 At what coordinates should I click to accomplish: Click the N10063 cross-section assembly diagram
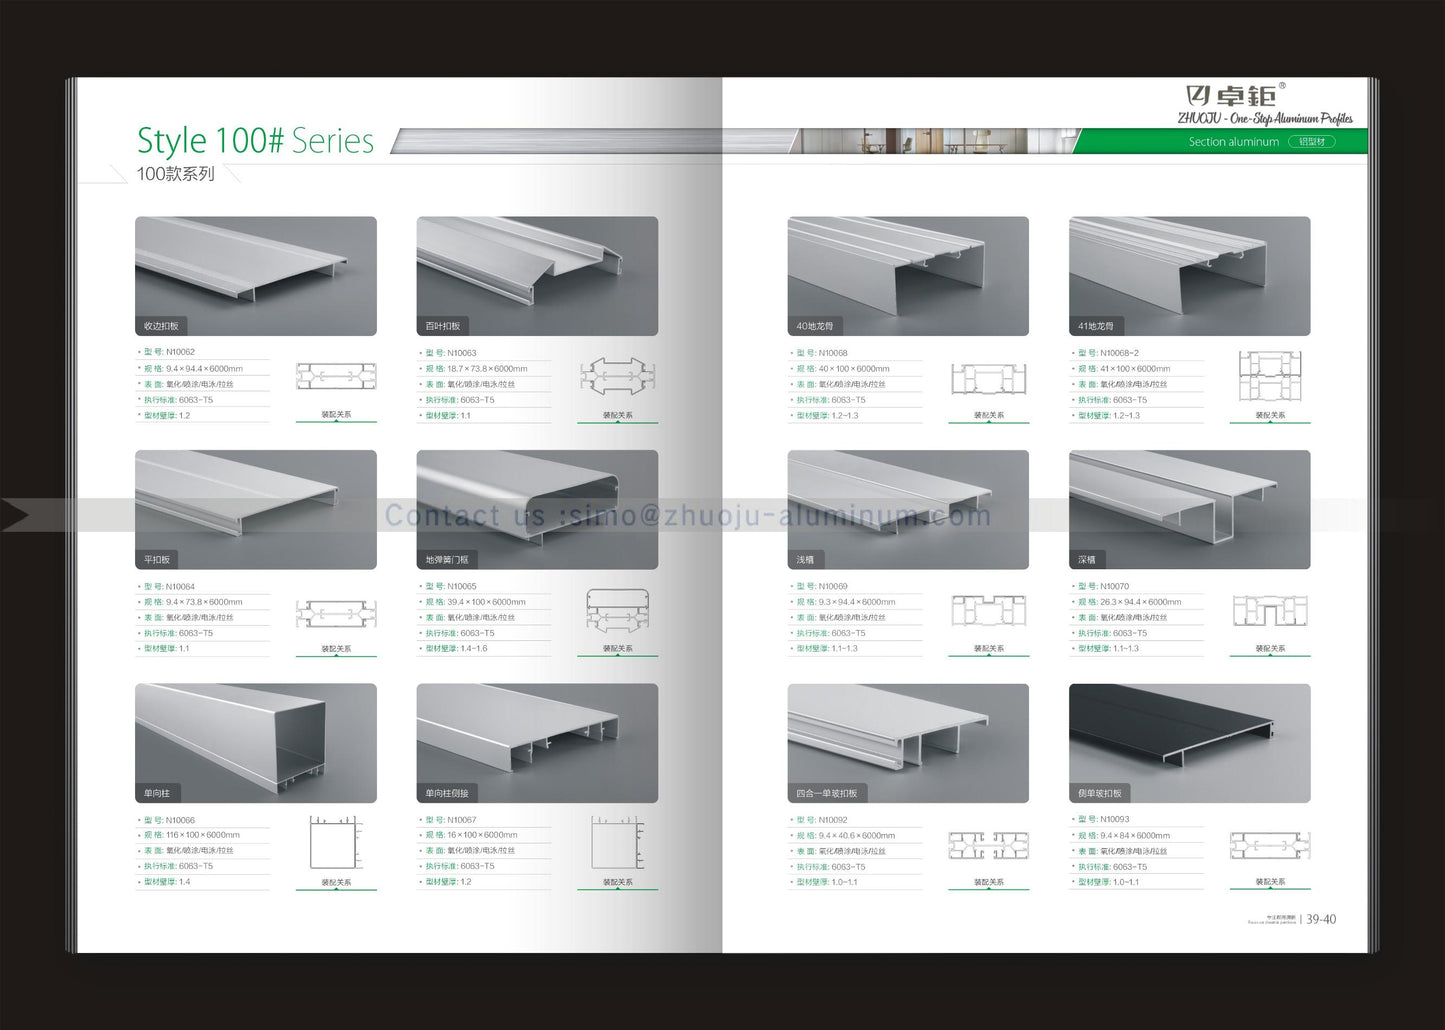[617, 377]
